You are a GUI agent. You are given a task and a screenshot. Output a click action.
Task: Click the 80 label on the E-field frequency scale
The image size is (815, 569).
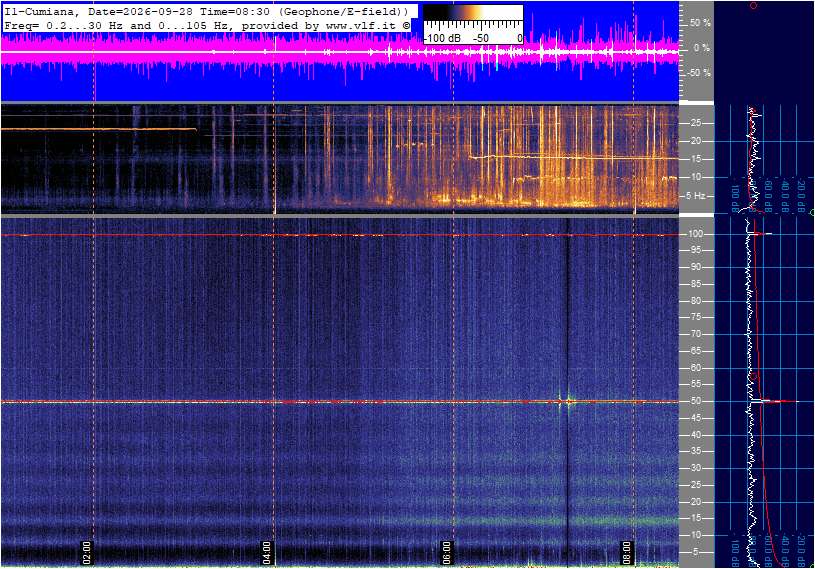click(x=695, y=301)
